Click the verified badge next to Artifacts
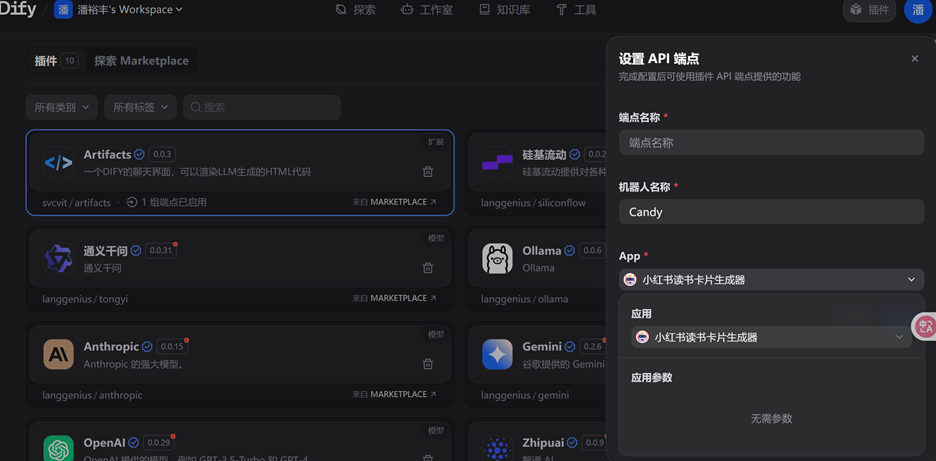This screenshot has width=936, height=461. [139, 155]
